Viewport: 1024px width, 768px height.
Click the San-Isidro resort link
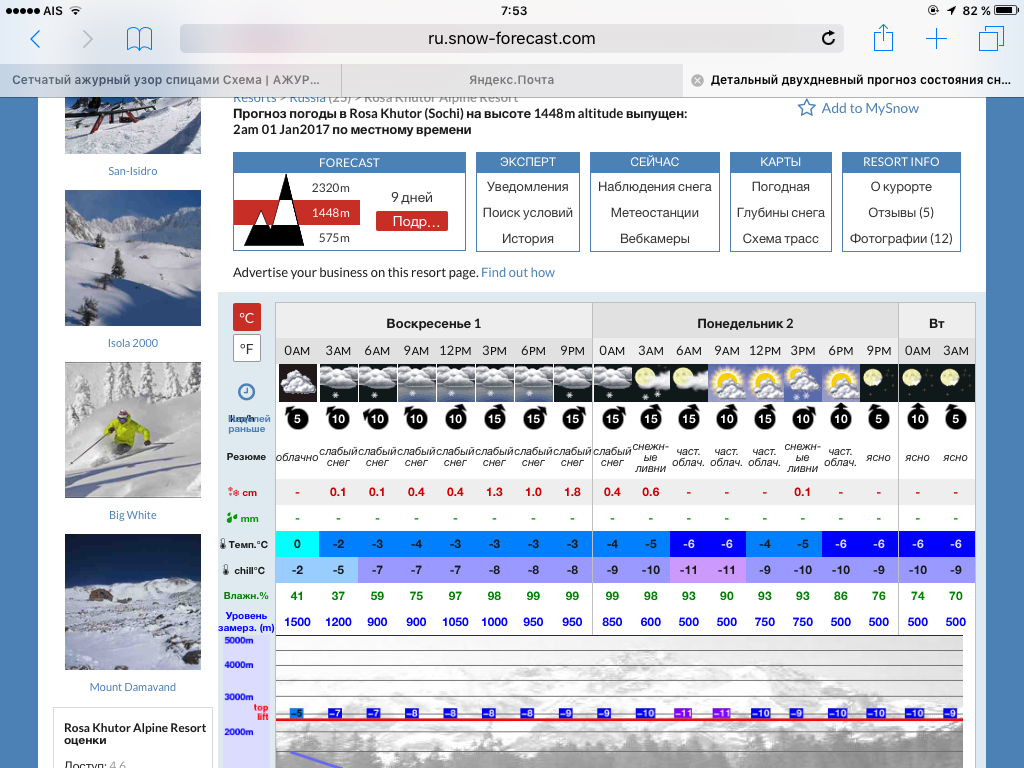point(133,171)
